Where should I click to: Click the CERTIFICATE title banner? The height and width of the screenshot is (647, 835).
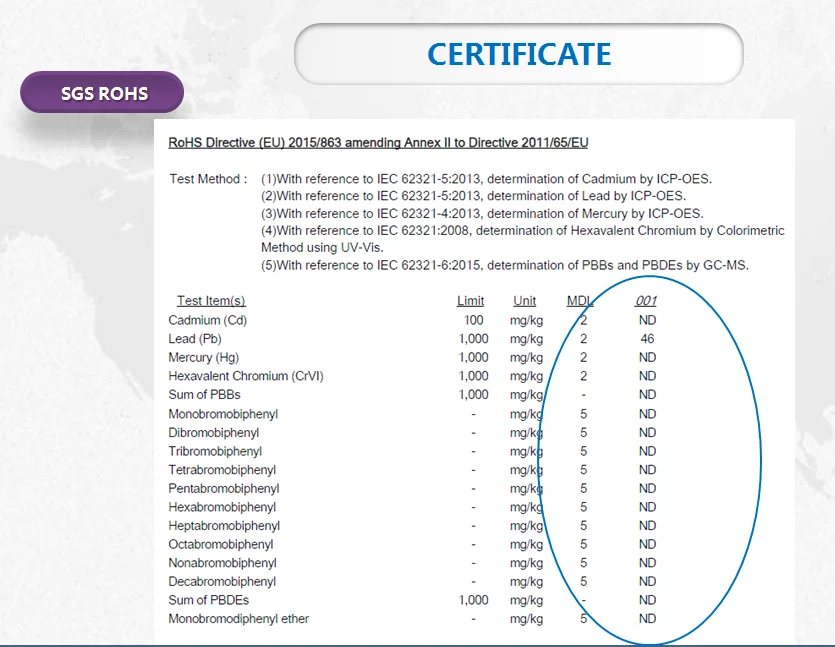point(518,53)
